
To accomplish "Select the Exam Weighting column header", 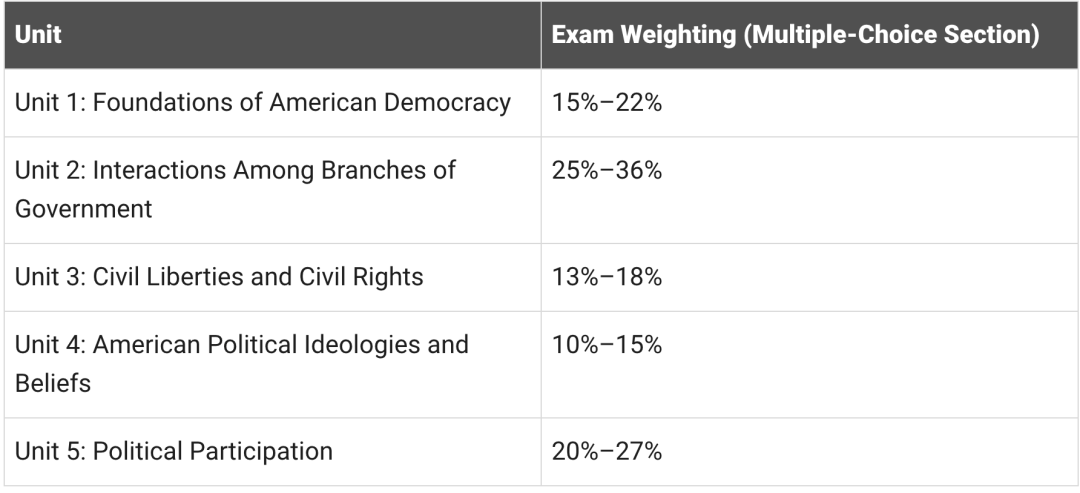I will tap(795, 34).
